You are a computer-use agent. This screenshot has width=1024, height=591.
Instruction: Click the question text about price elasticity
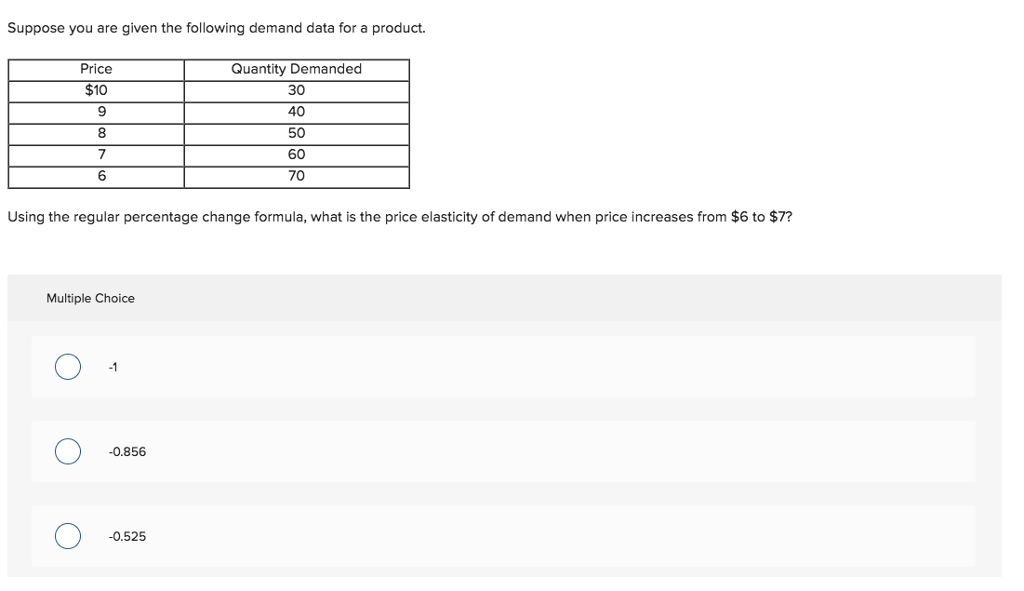pyautogui.click(x=400, y=216)
